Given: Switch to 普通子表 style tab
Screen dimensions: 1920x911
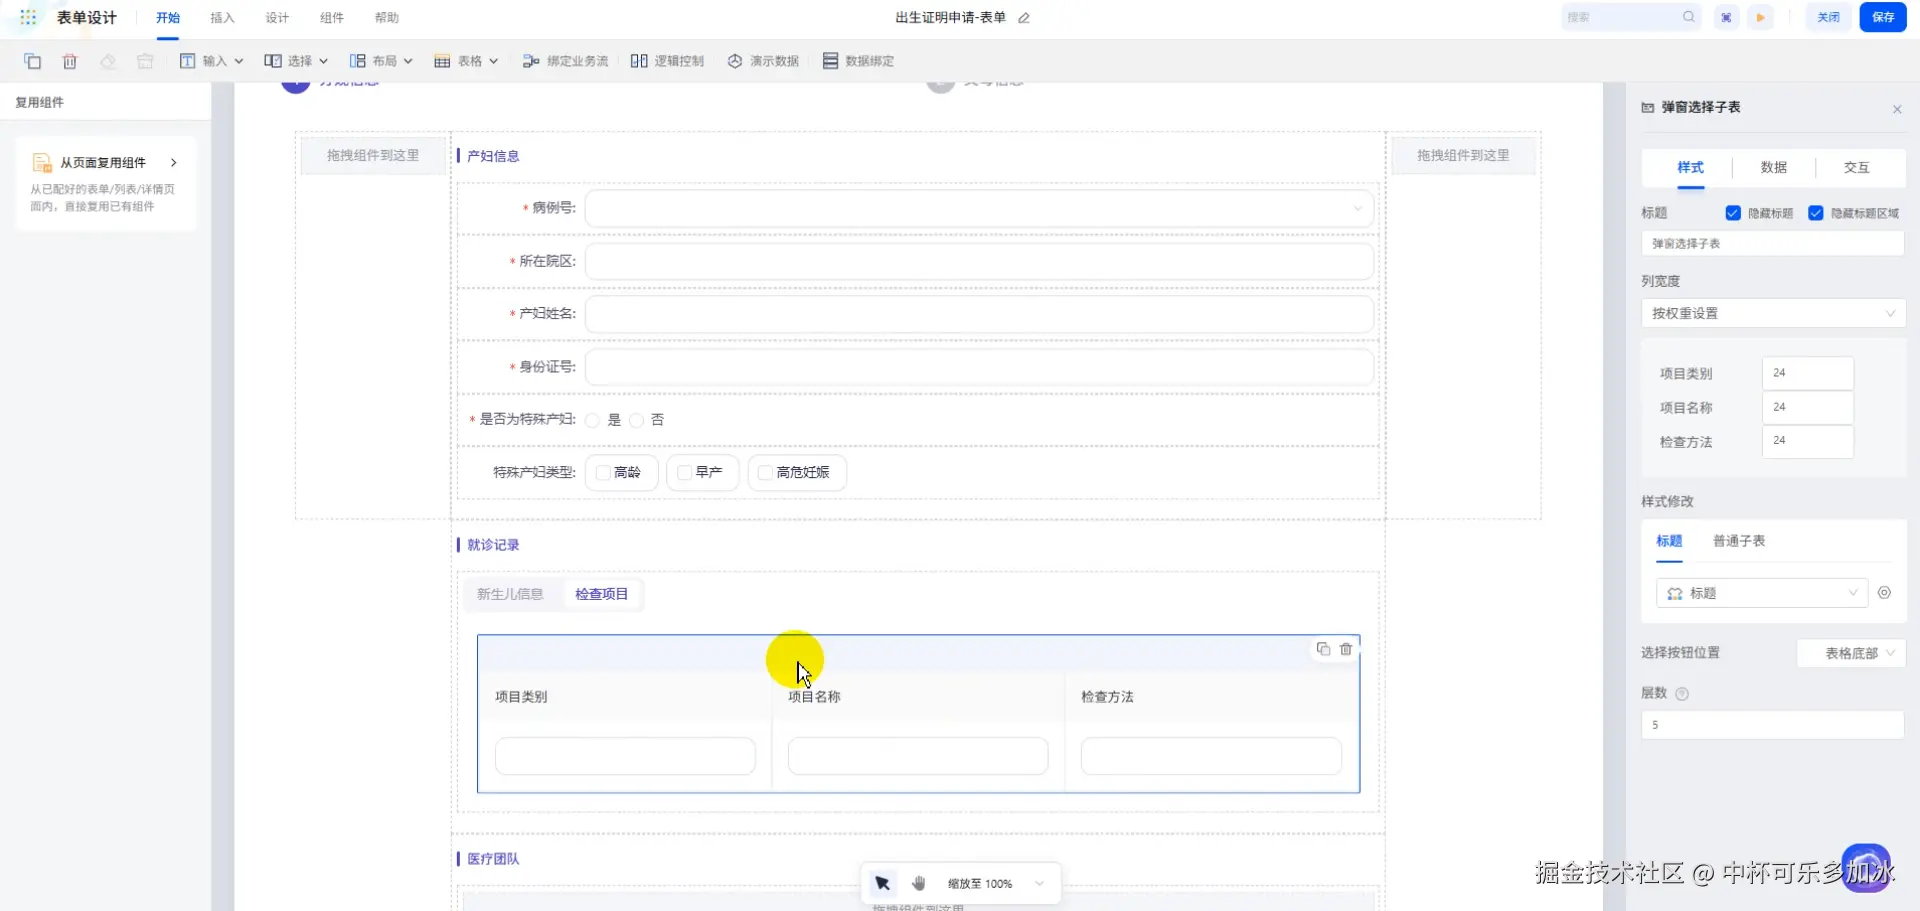Looking at the screenshot, I should pos(1739,541).
